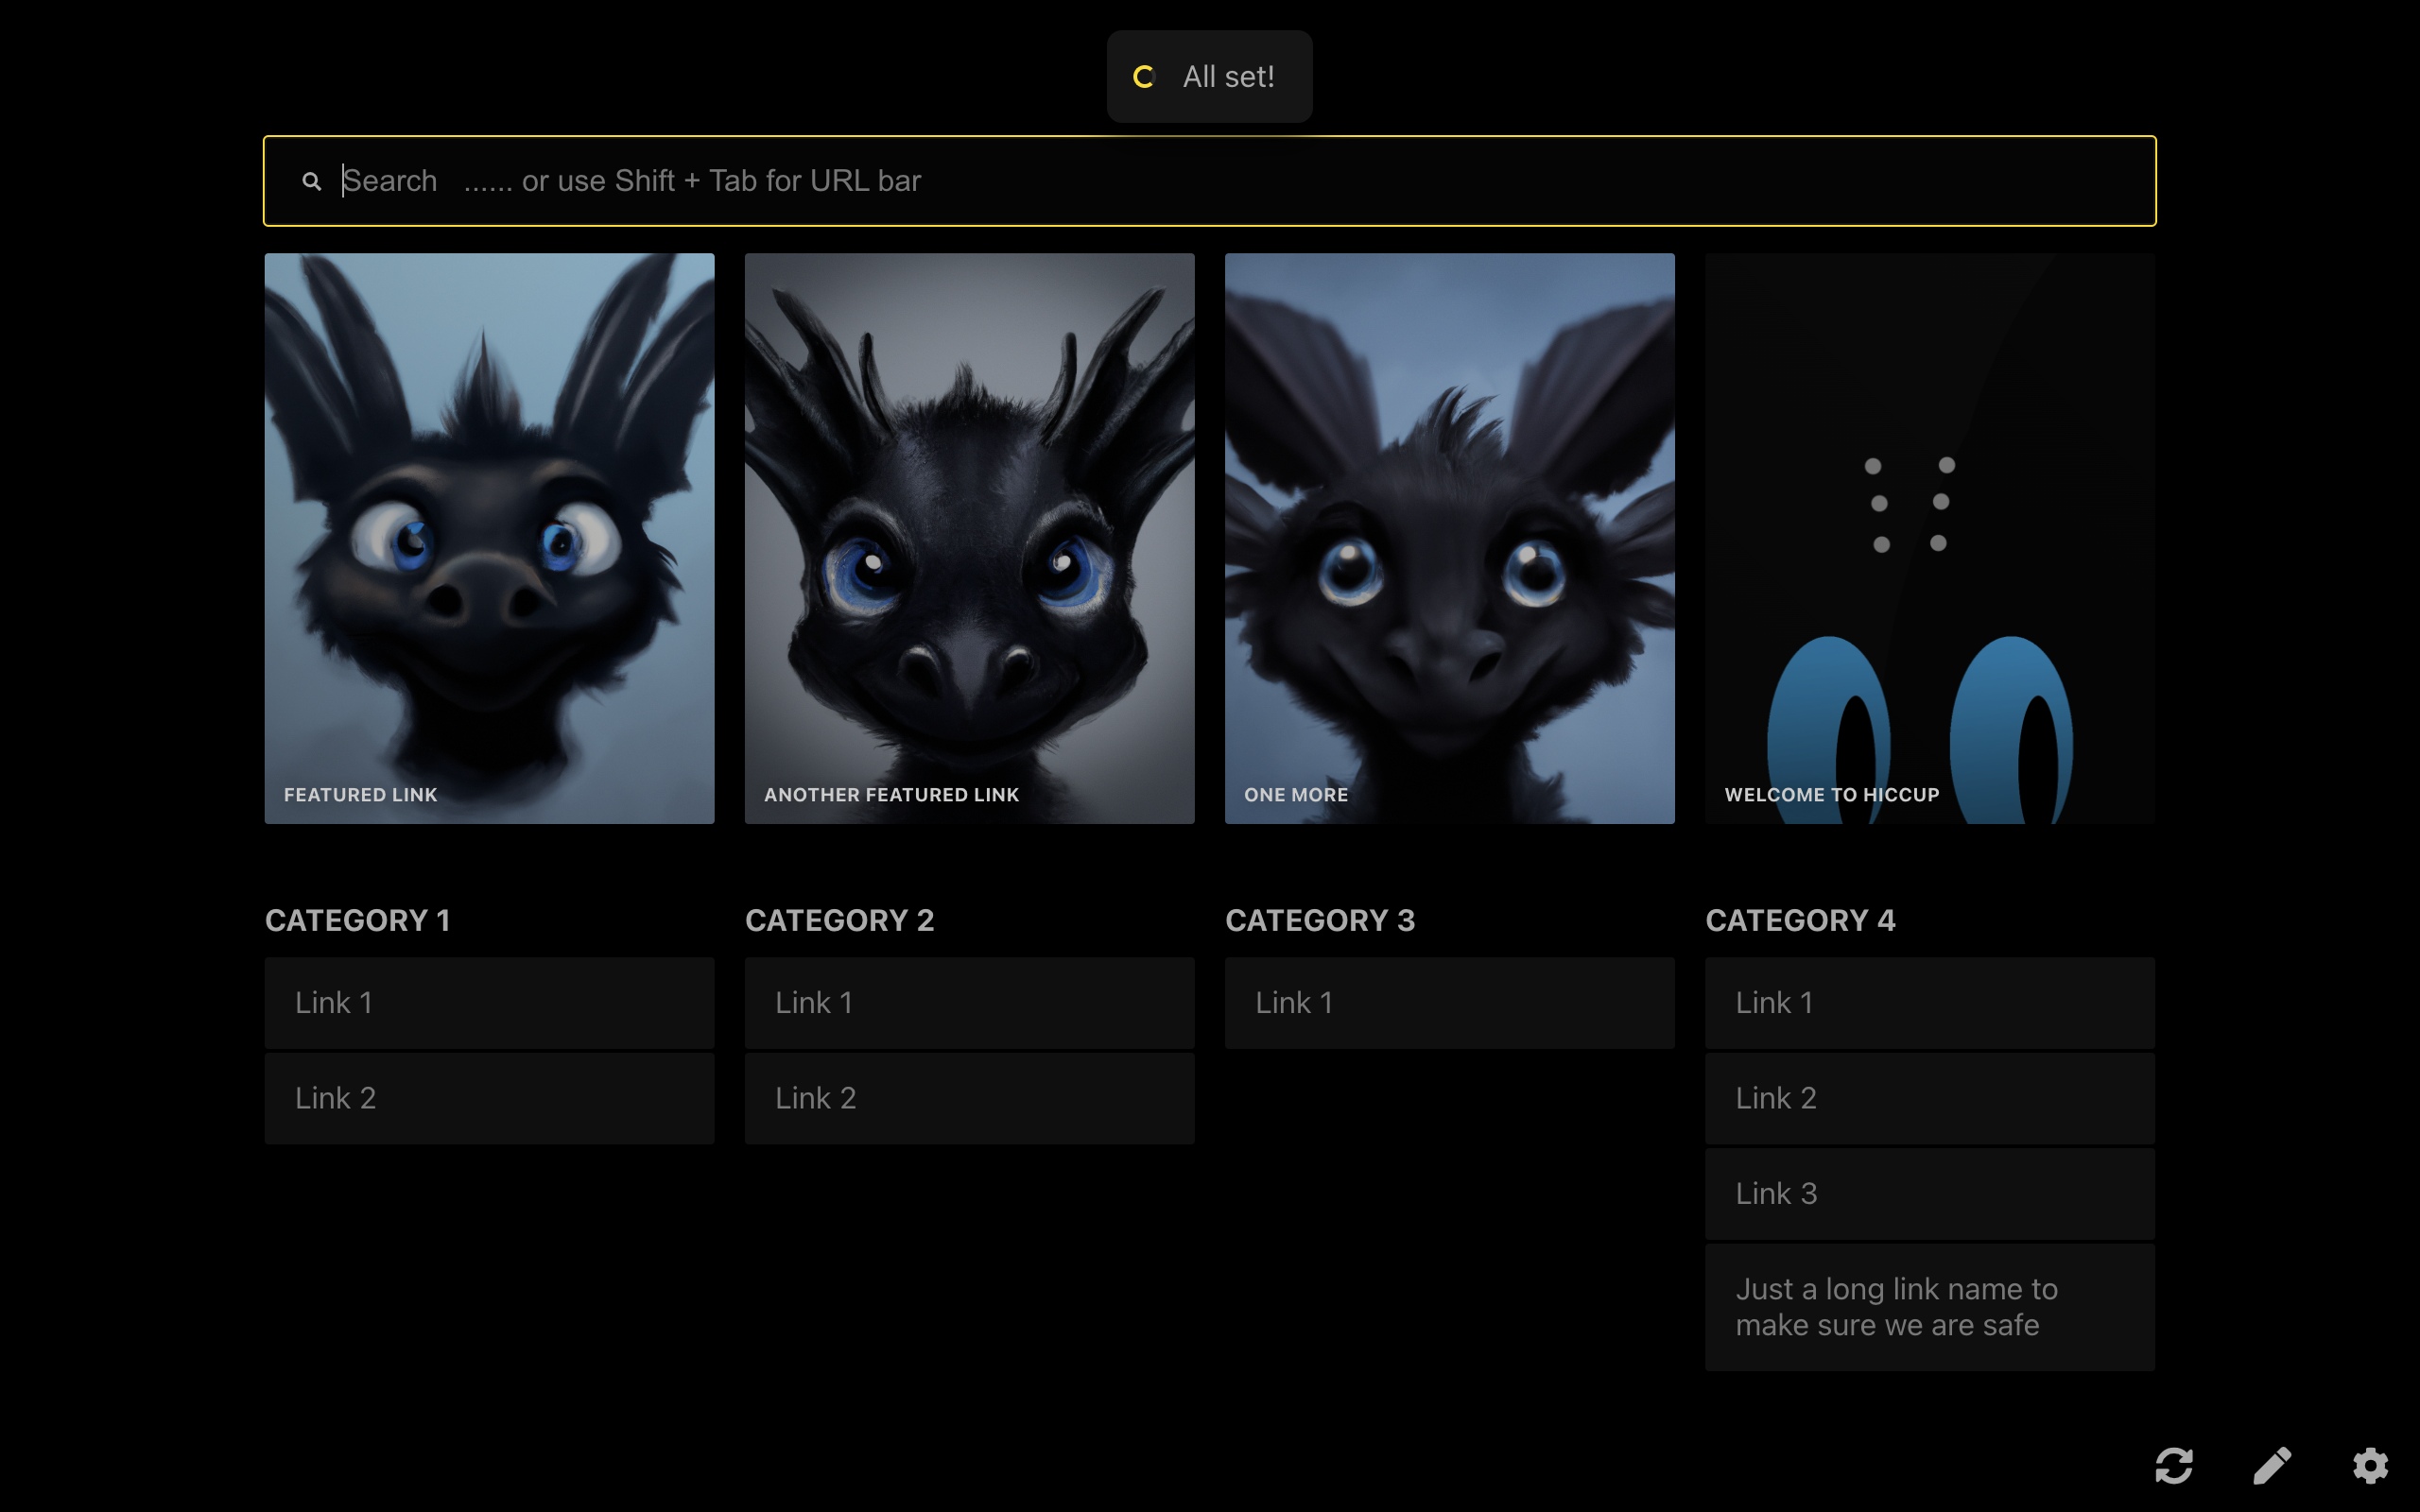
Task: Dismiss the All set! notification toast
Action: pyautogui.click(x=1229, y=77)
